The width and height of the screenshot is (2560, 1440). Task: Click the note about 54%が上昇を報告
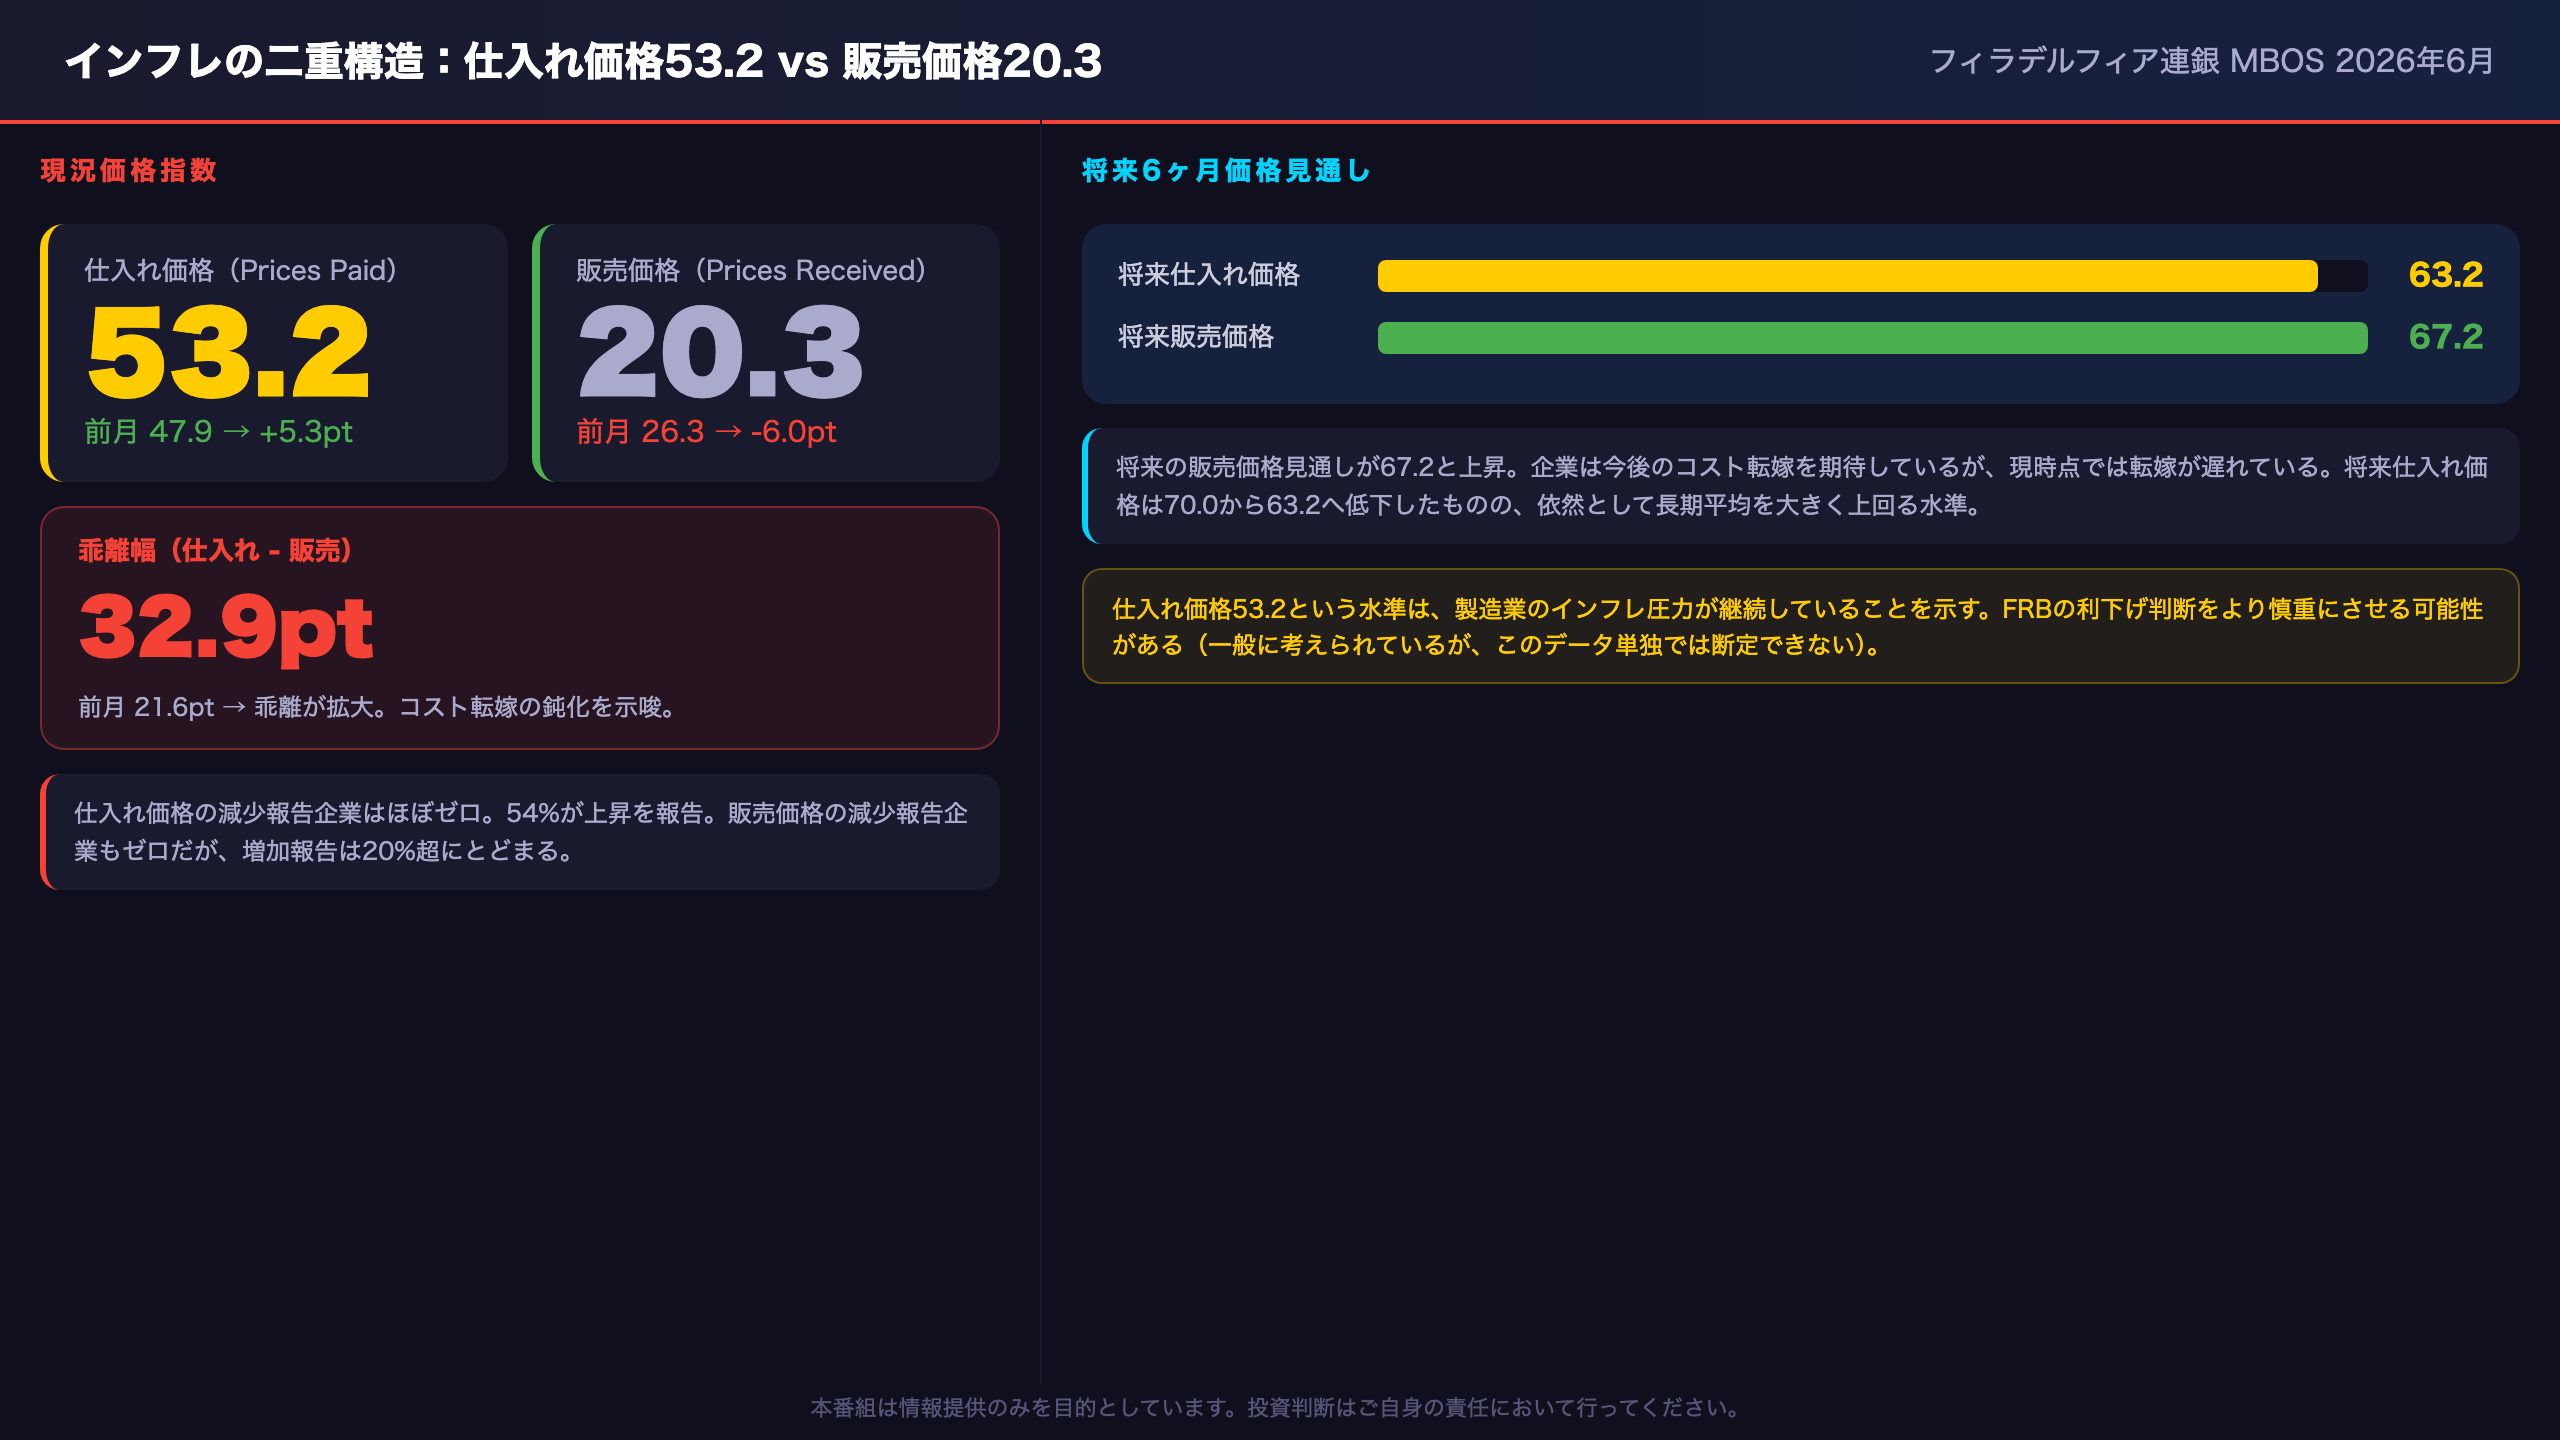520,832
